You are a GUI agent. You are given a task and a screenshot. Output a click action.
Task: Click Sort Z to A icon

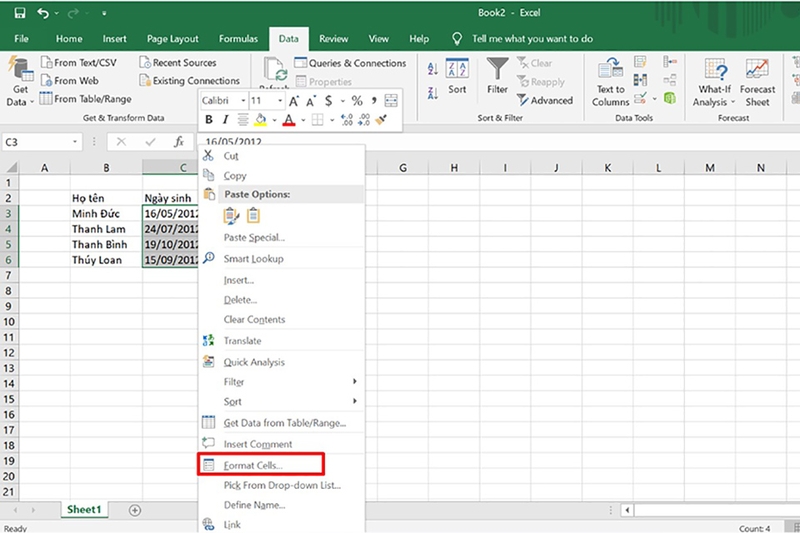pyautogui.click(x=433, y=93)
